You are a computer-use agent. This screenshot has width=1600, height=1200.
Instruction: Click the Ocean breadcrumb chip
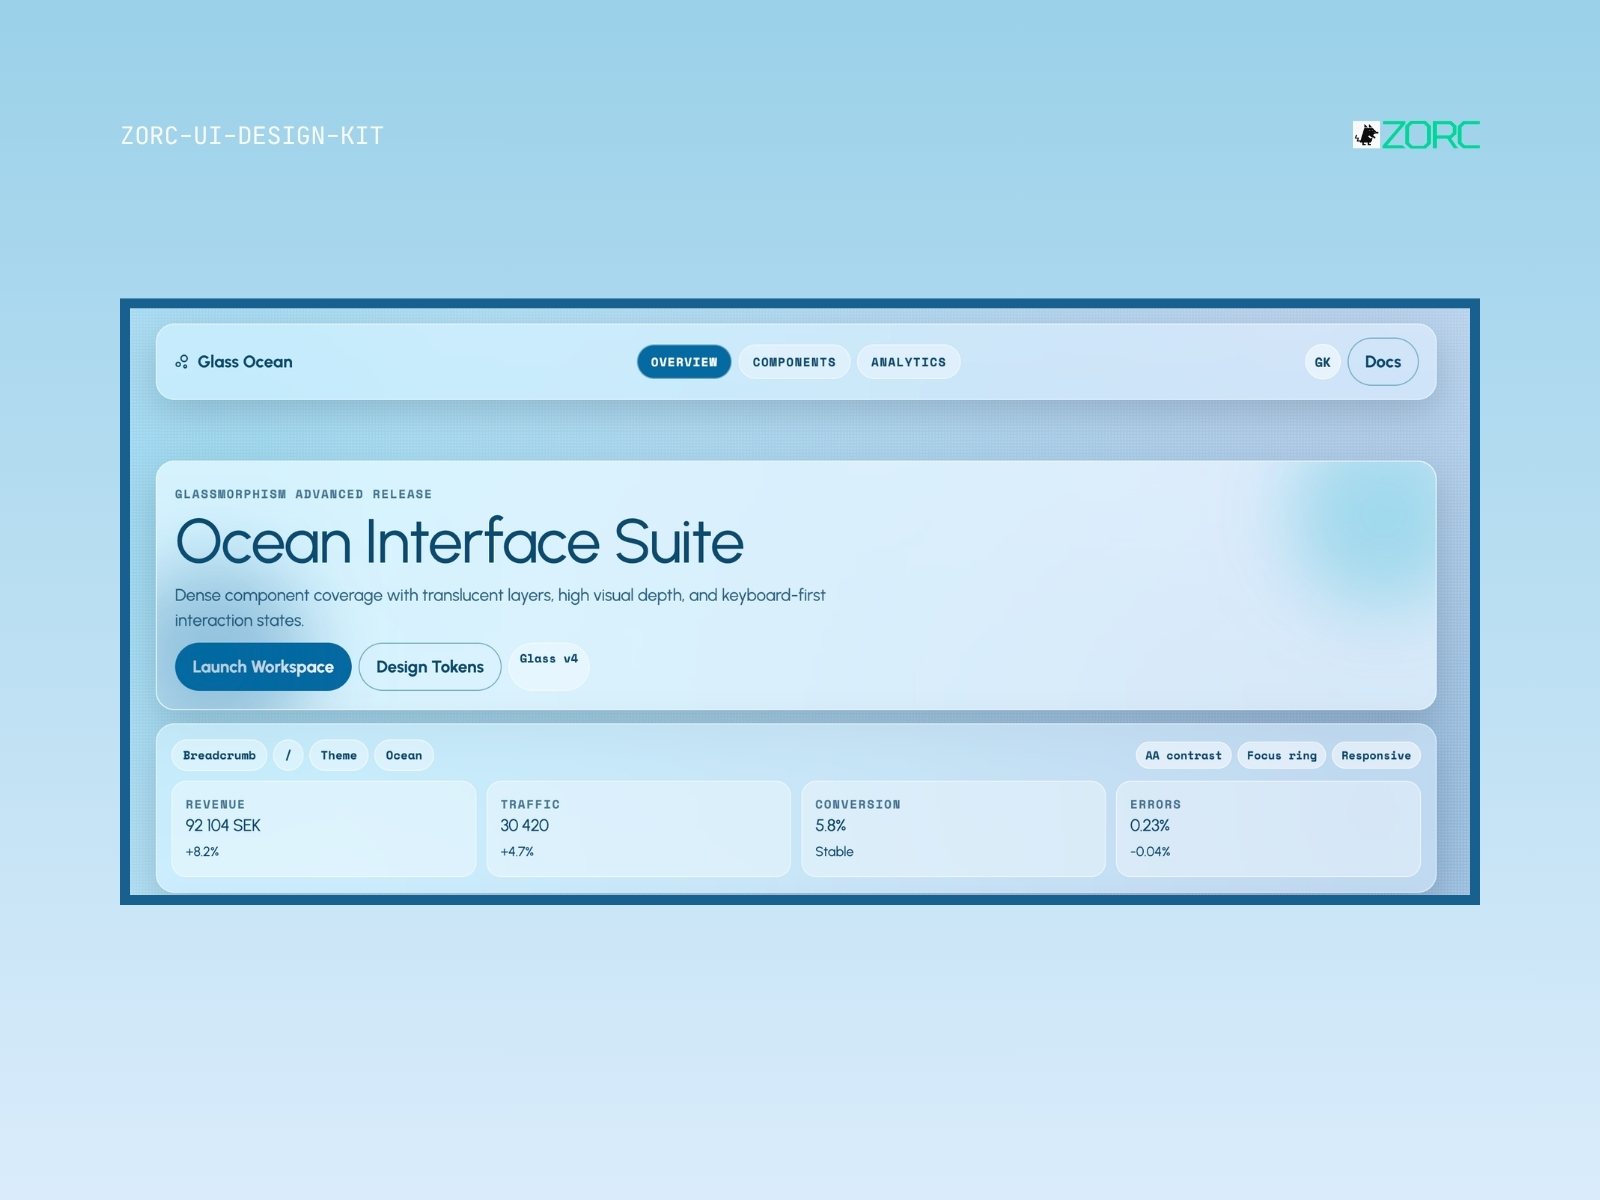[x=404, y=755]
